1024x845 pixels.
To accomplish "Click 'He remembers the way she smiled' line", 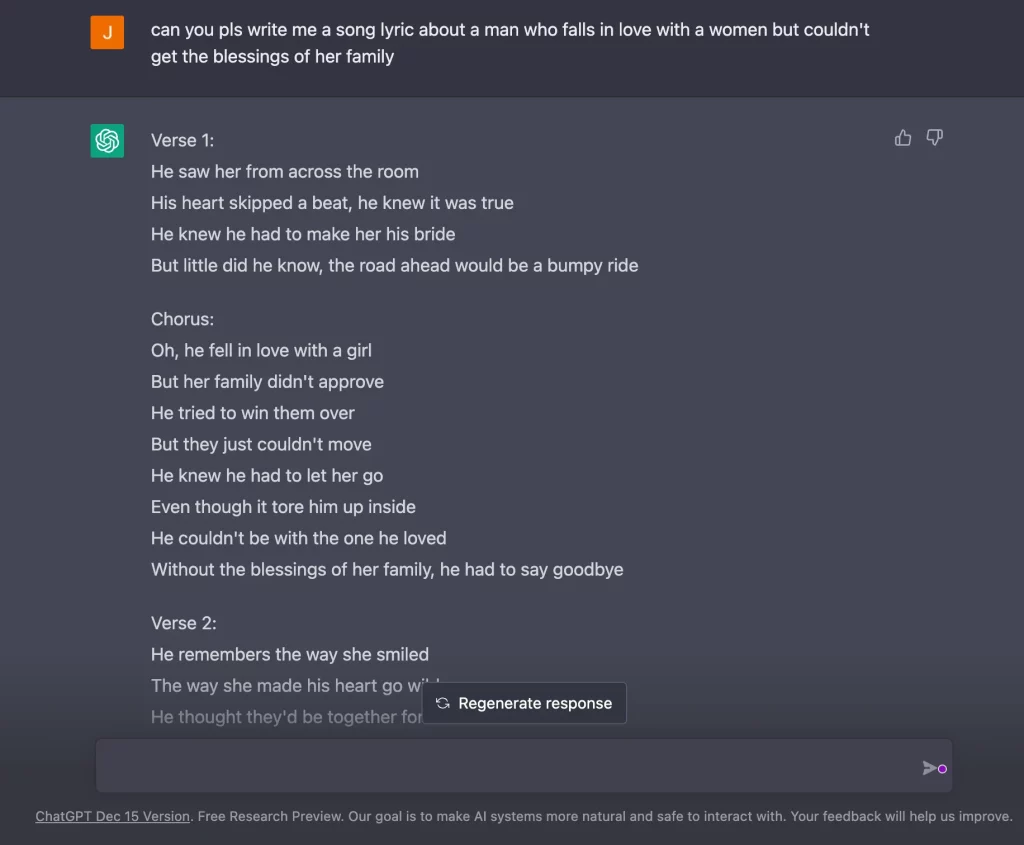I will (x=290, y=655).
